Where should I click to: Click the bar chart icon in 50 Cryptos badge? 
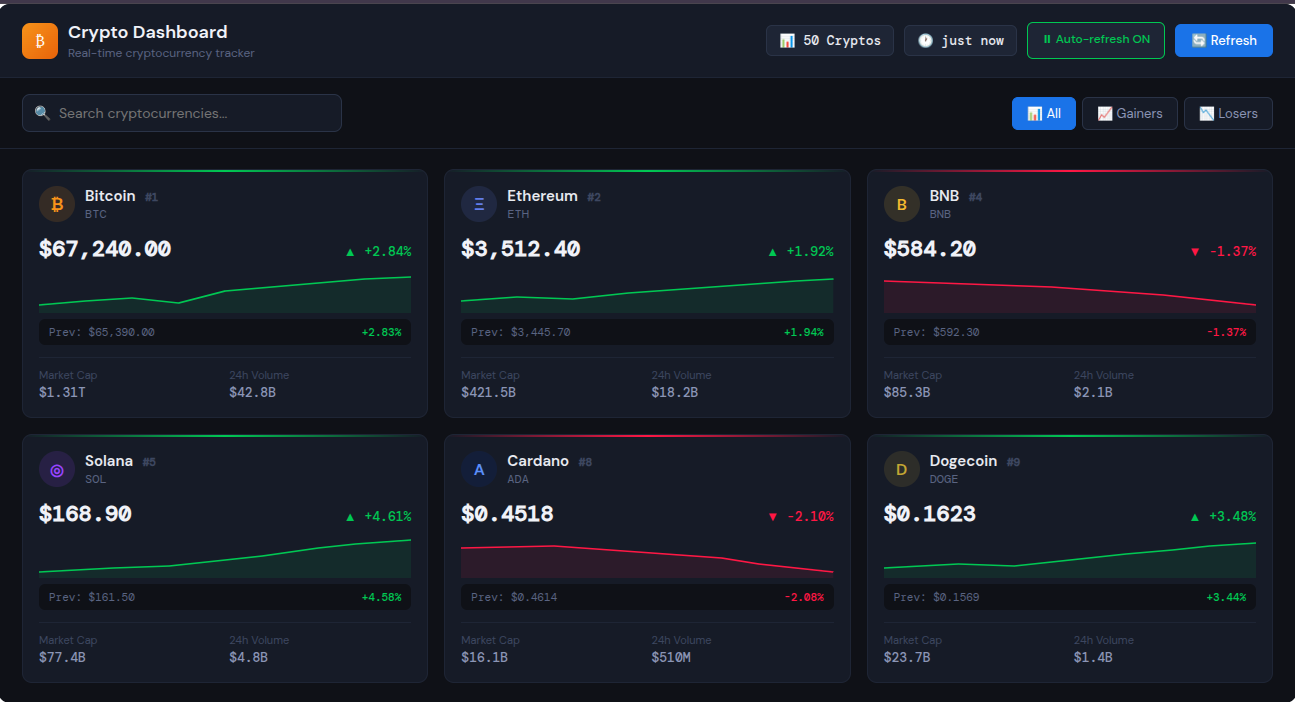[x=787, y=40]
